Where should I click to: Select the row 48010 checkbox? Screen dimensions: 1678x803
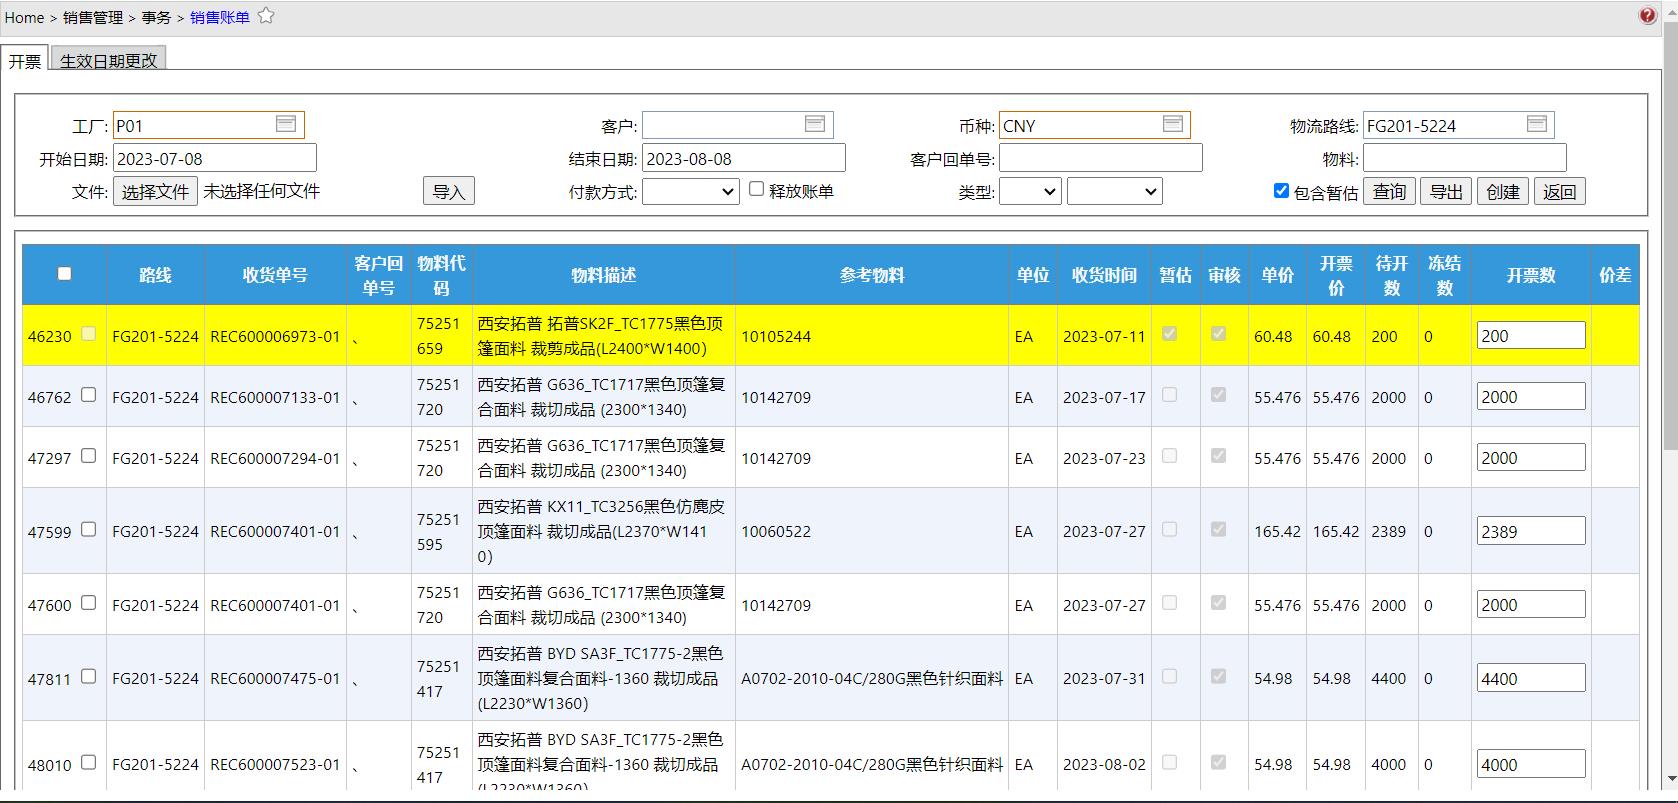pyautogui.click(x=88, y=762)
